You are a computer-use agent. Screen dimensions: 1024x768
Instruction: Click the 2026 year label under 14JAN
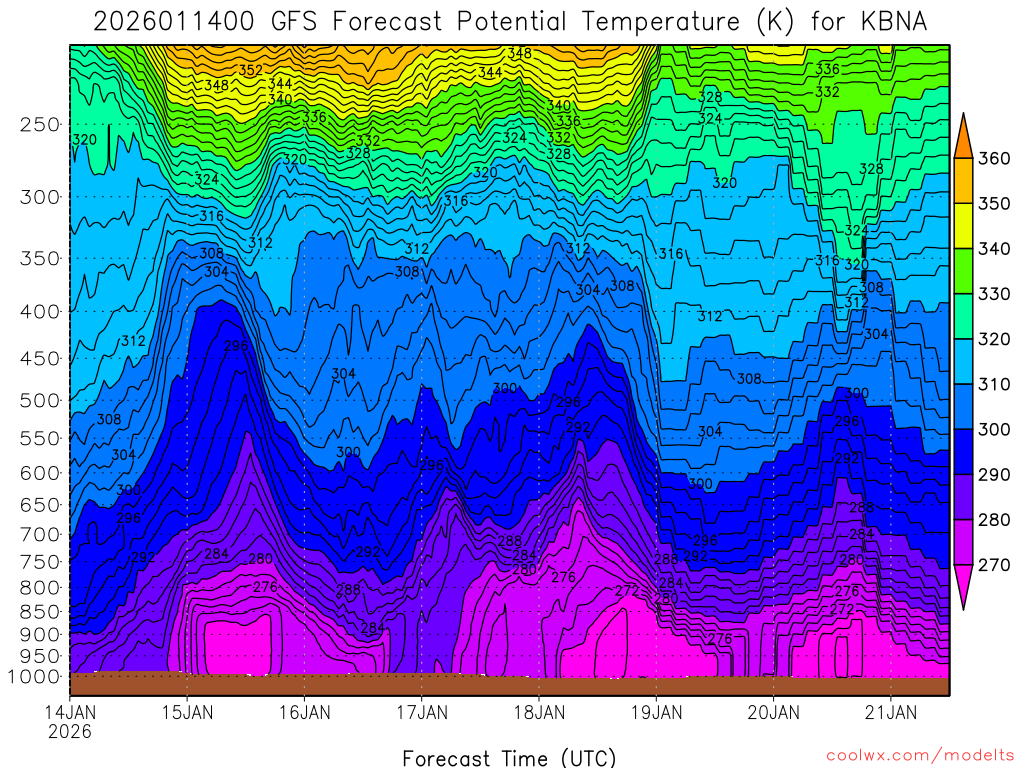pos(70,731)
